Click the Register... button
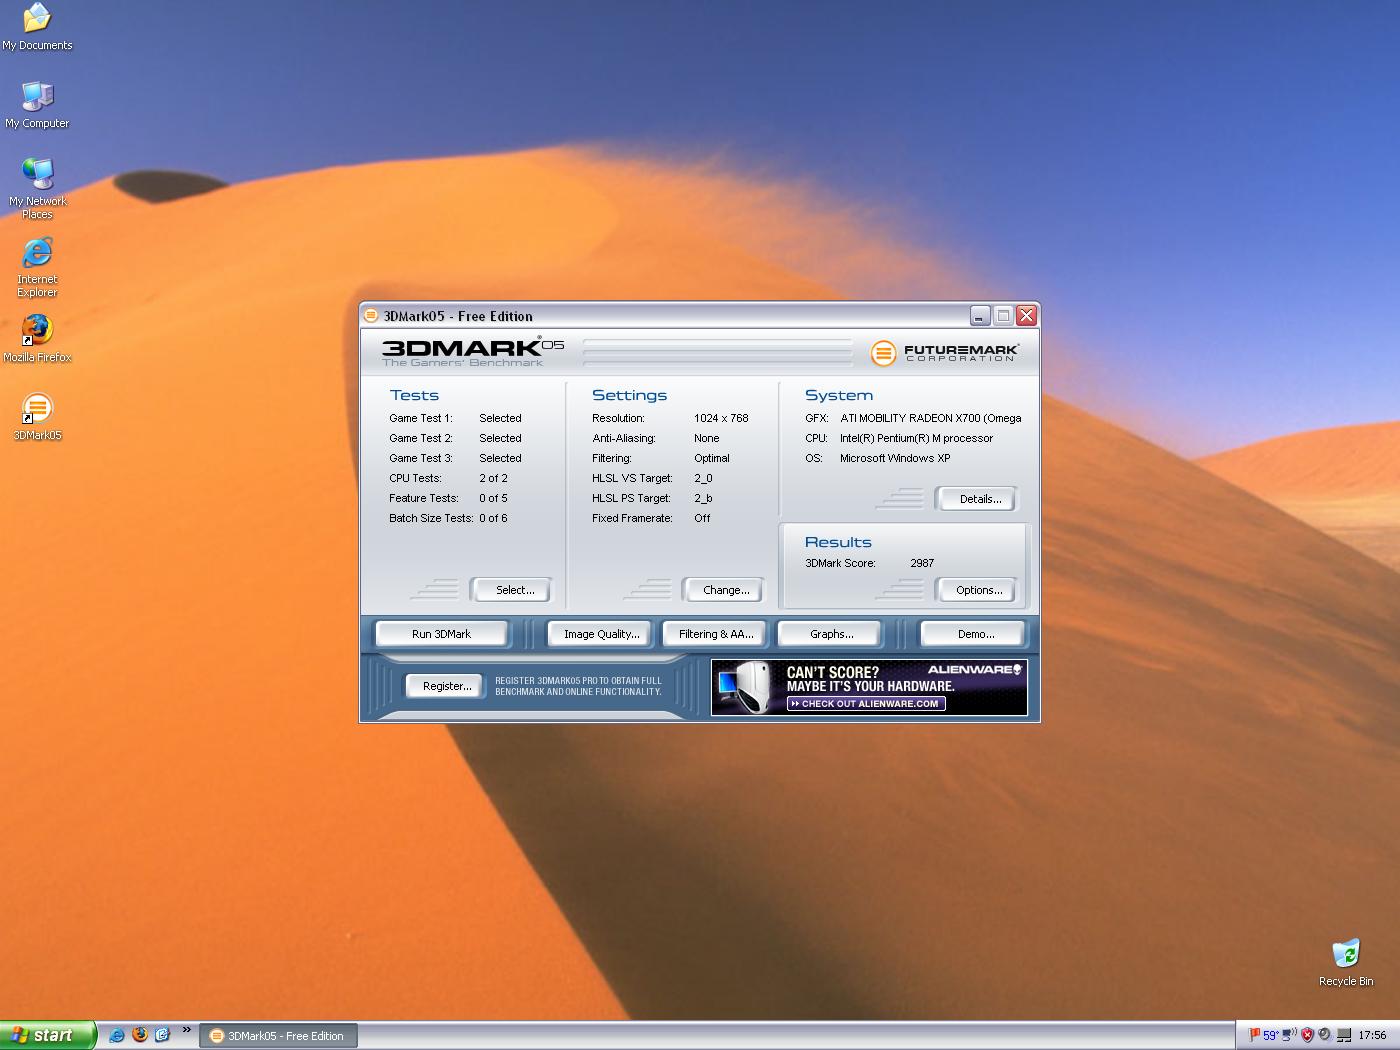1400x1050 pixels. [x=447, y=686]
